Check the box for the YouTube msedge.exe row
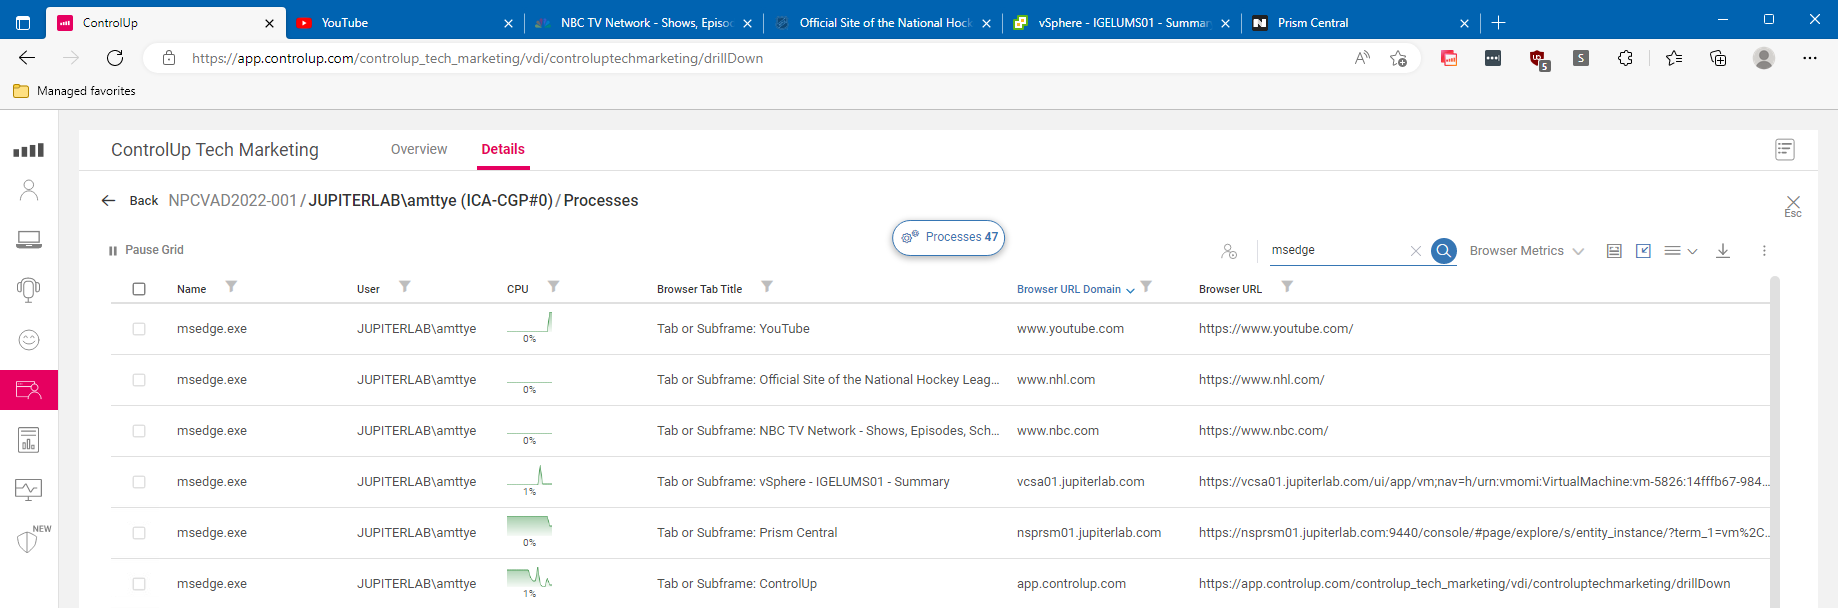Image resolution: width=1838 pixels, height=608 pixels. click(139, 329)
